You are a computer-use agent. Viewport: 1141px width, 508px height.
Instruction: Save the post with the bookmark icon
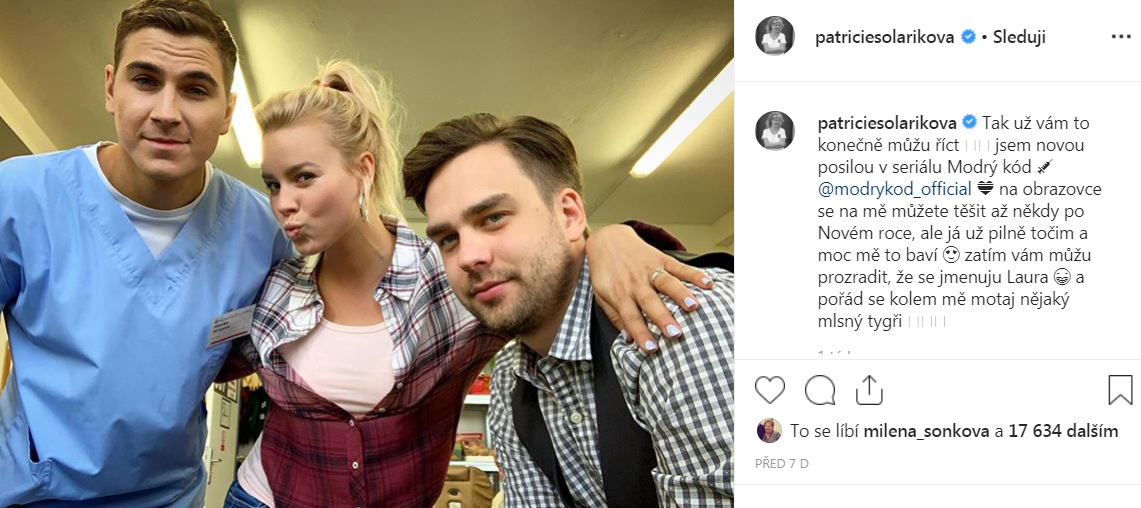(x=1120, y=390)
